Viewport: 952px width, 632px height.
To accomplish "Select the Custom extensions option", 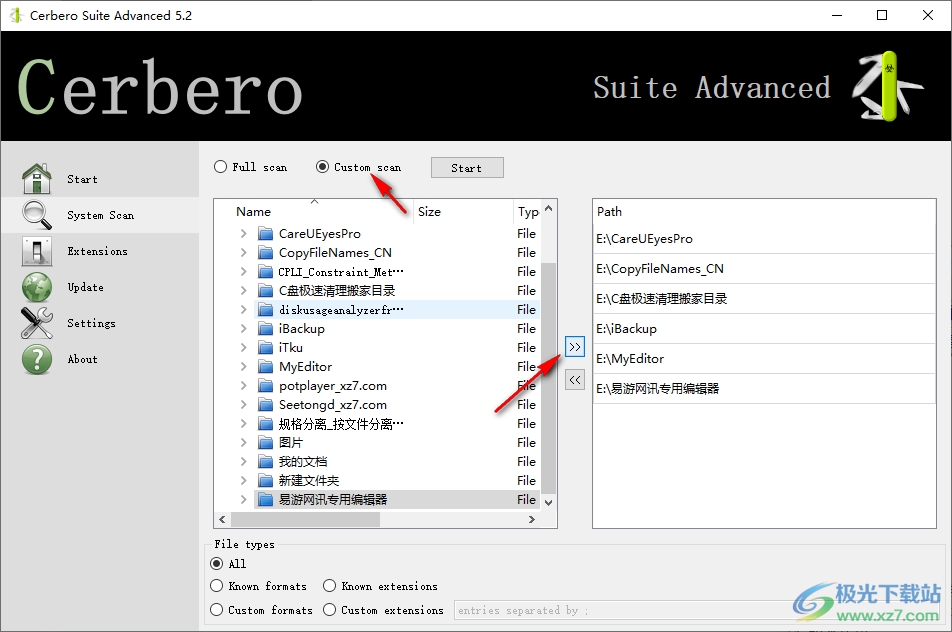I will pos(329,610).
